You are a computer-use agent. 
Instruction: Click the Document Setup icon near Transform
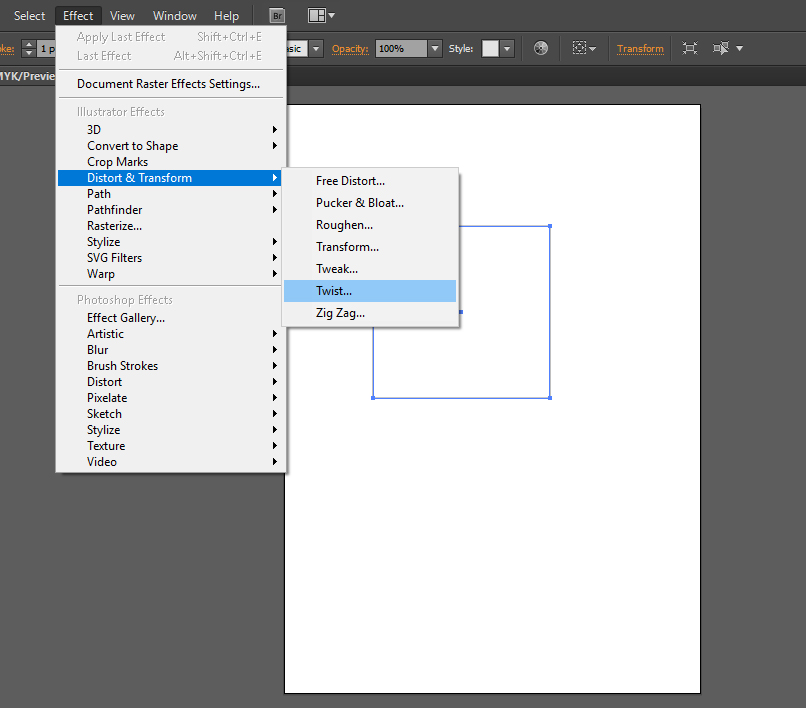[x=689, y=47]
